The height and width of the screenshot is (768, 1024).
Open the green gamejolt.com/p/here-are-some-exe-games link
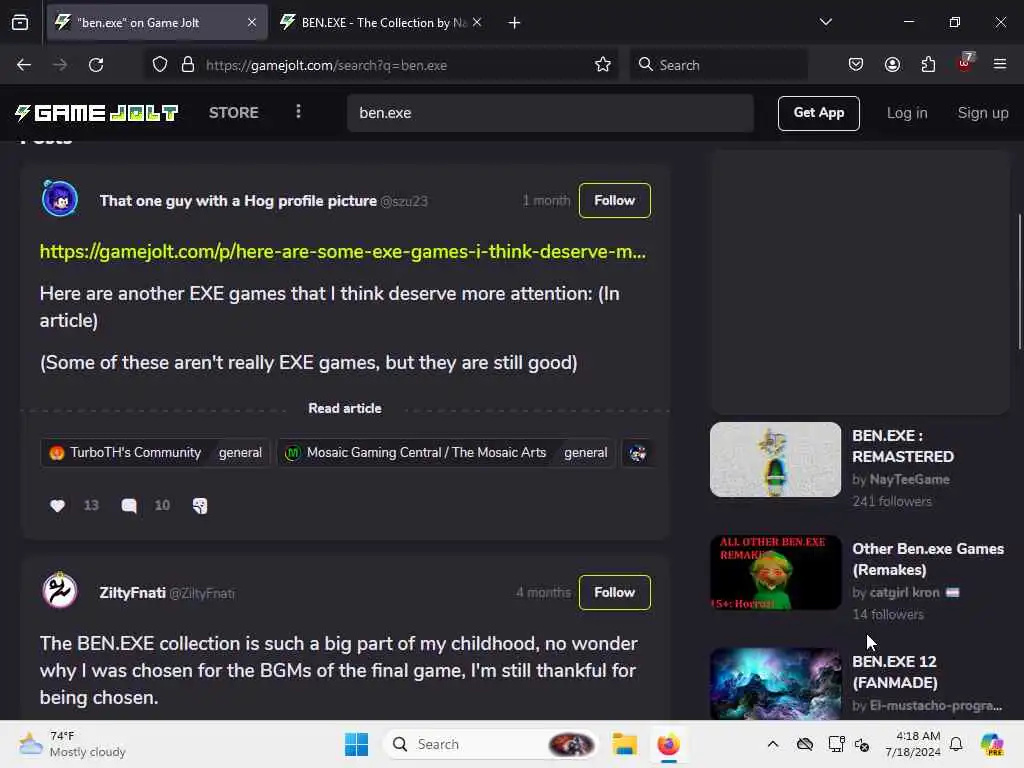(x=343, y=251)
